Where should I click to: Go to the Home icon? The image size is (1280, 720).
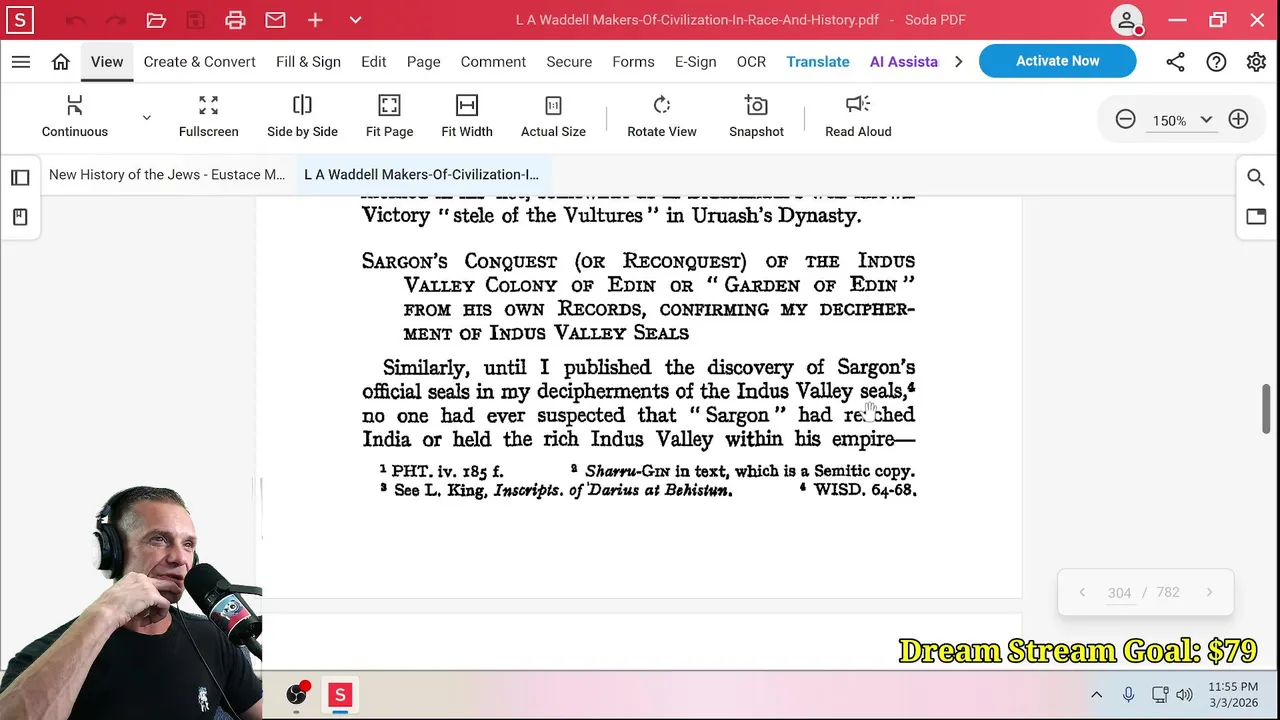61,62
